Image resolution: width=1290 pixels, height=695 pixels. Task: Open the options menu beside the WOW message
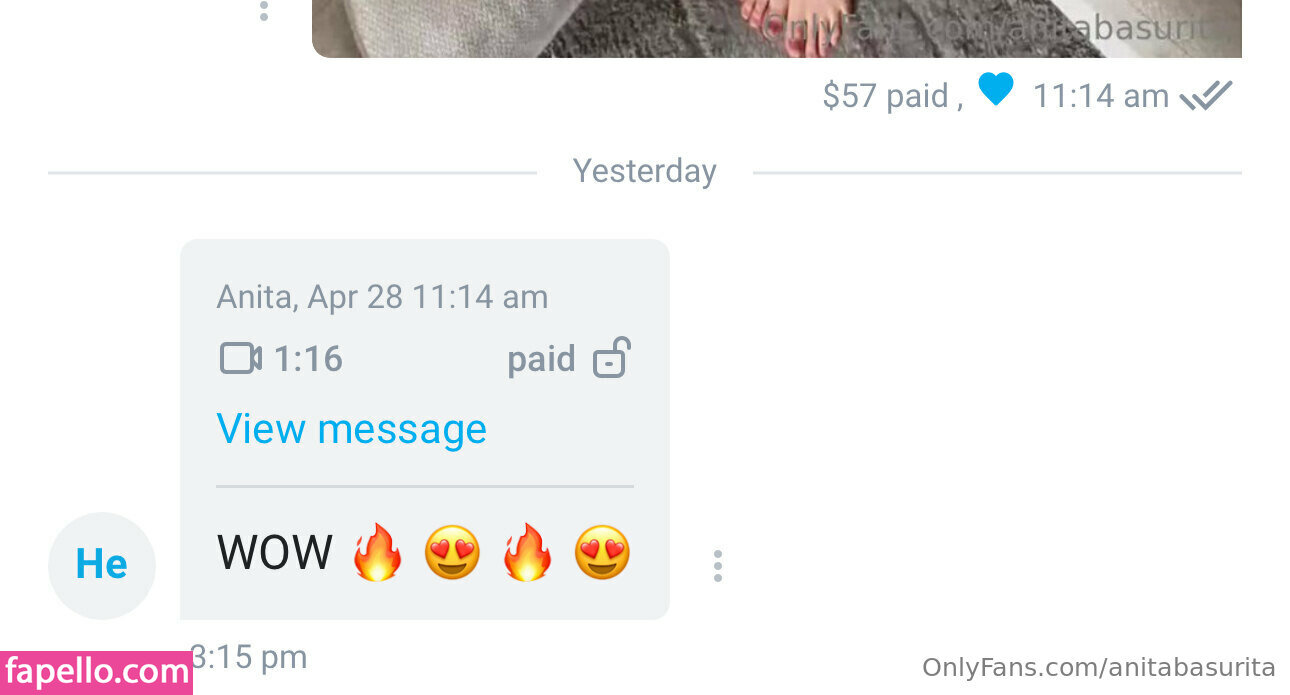coord(717,566)
